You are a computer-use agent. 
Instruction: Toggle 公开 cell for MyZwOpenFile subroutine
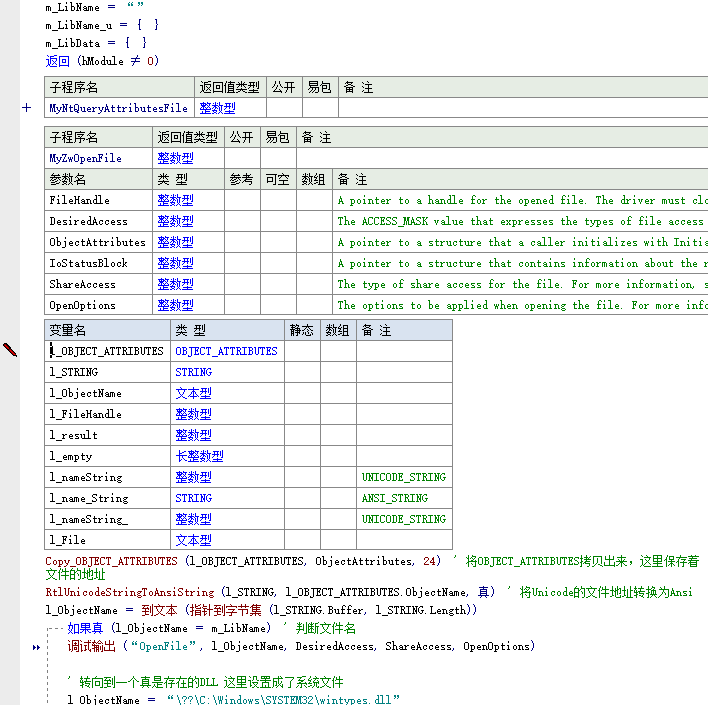pos(242,158)
